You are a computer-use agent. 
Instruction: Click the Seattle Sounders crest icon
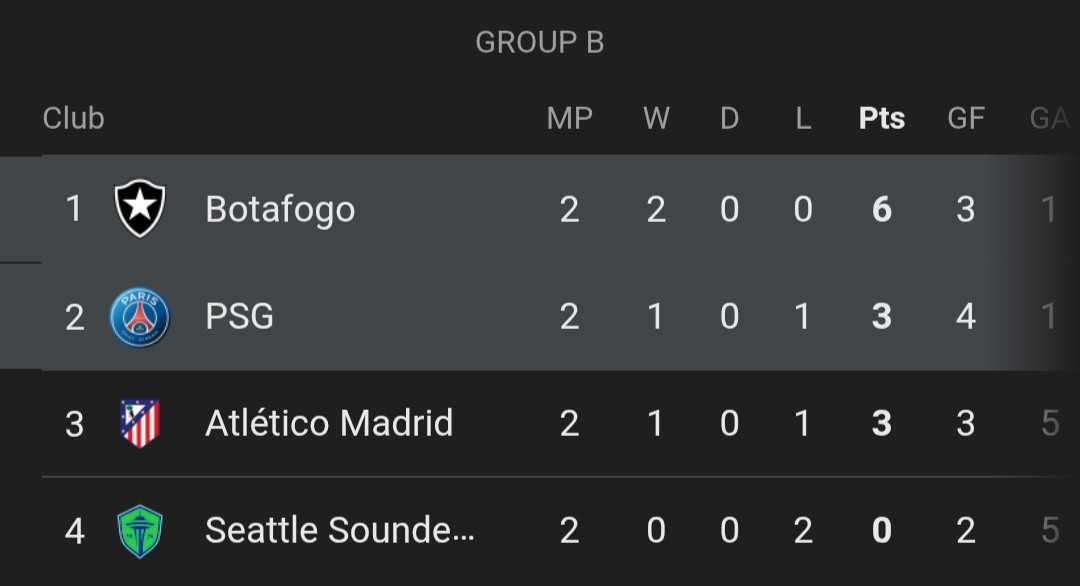point(140,531)
